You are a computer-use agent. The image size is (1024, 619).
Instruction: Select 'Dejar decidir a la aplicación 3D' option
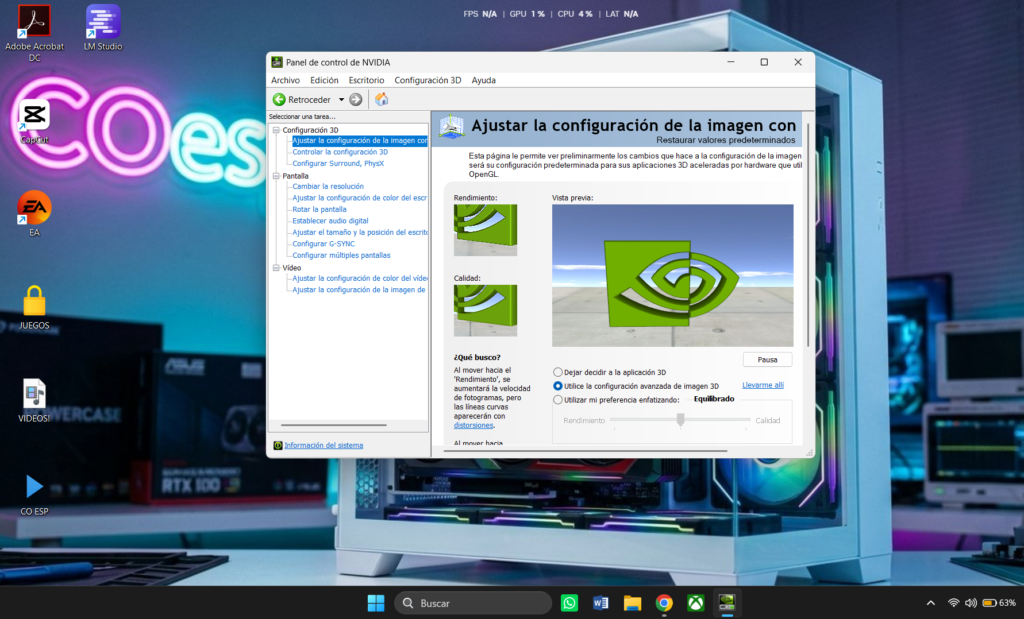pyautogui.click(x=558, y=372)
